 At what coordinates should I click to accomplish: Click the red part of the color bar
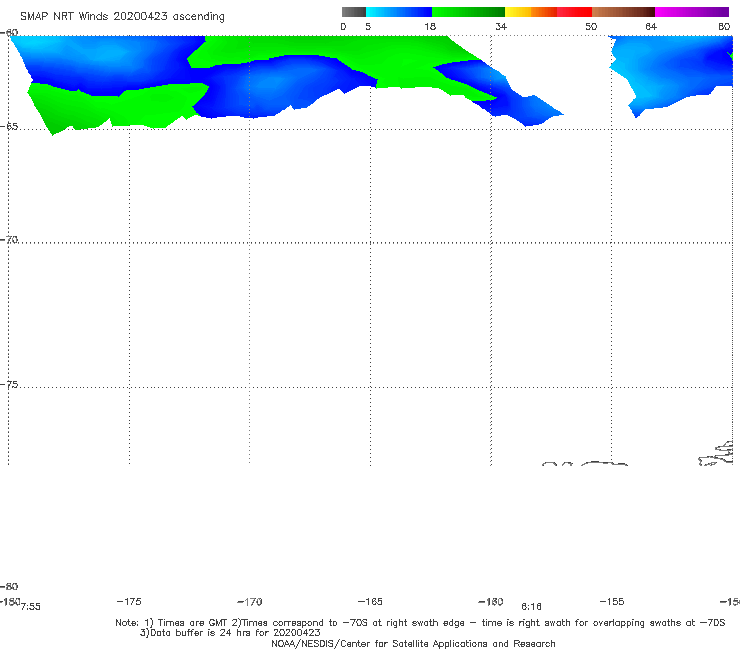coord(574,12)
